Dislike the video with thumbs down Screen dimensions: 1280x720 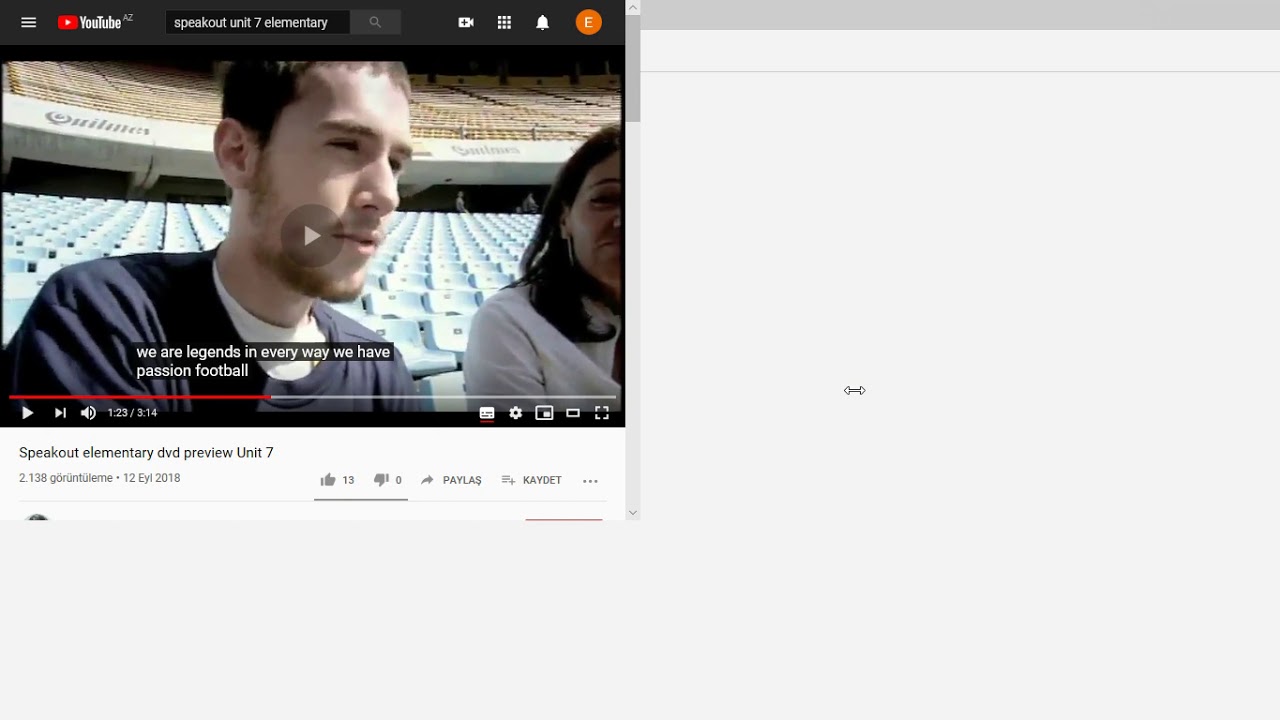click(381, 480)
